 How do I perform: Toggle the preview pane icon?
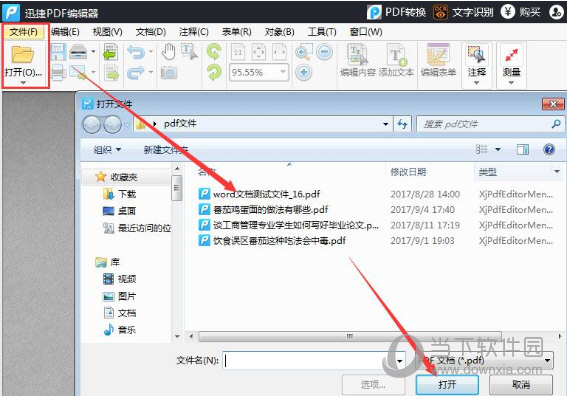(x=523, y=149)
